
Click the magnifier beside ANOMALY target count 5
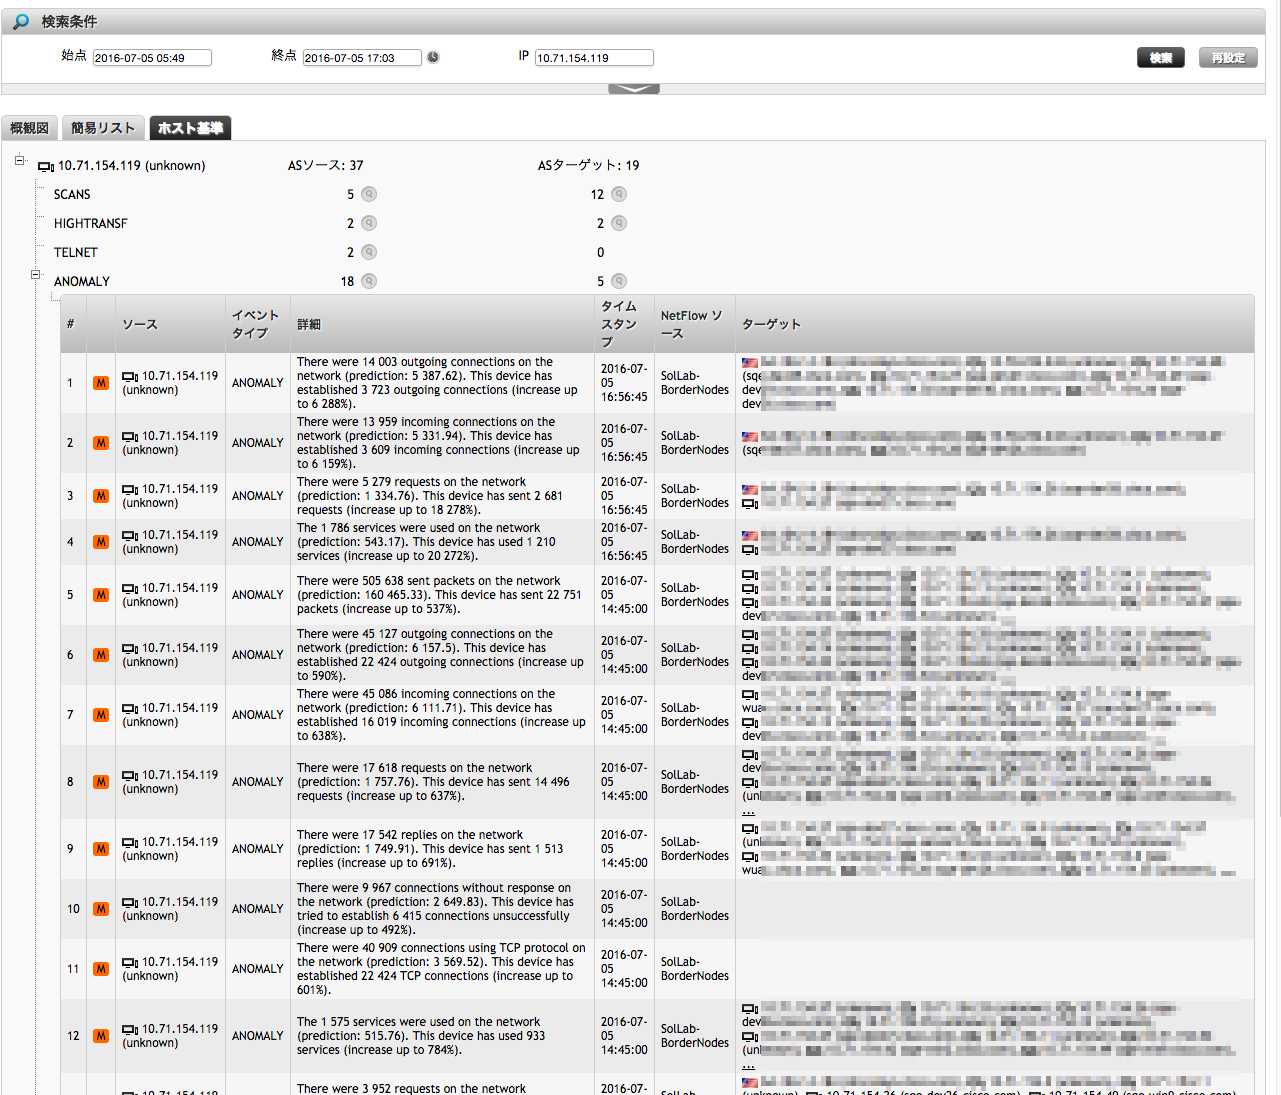[x=619, y=282]
